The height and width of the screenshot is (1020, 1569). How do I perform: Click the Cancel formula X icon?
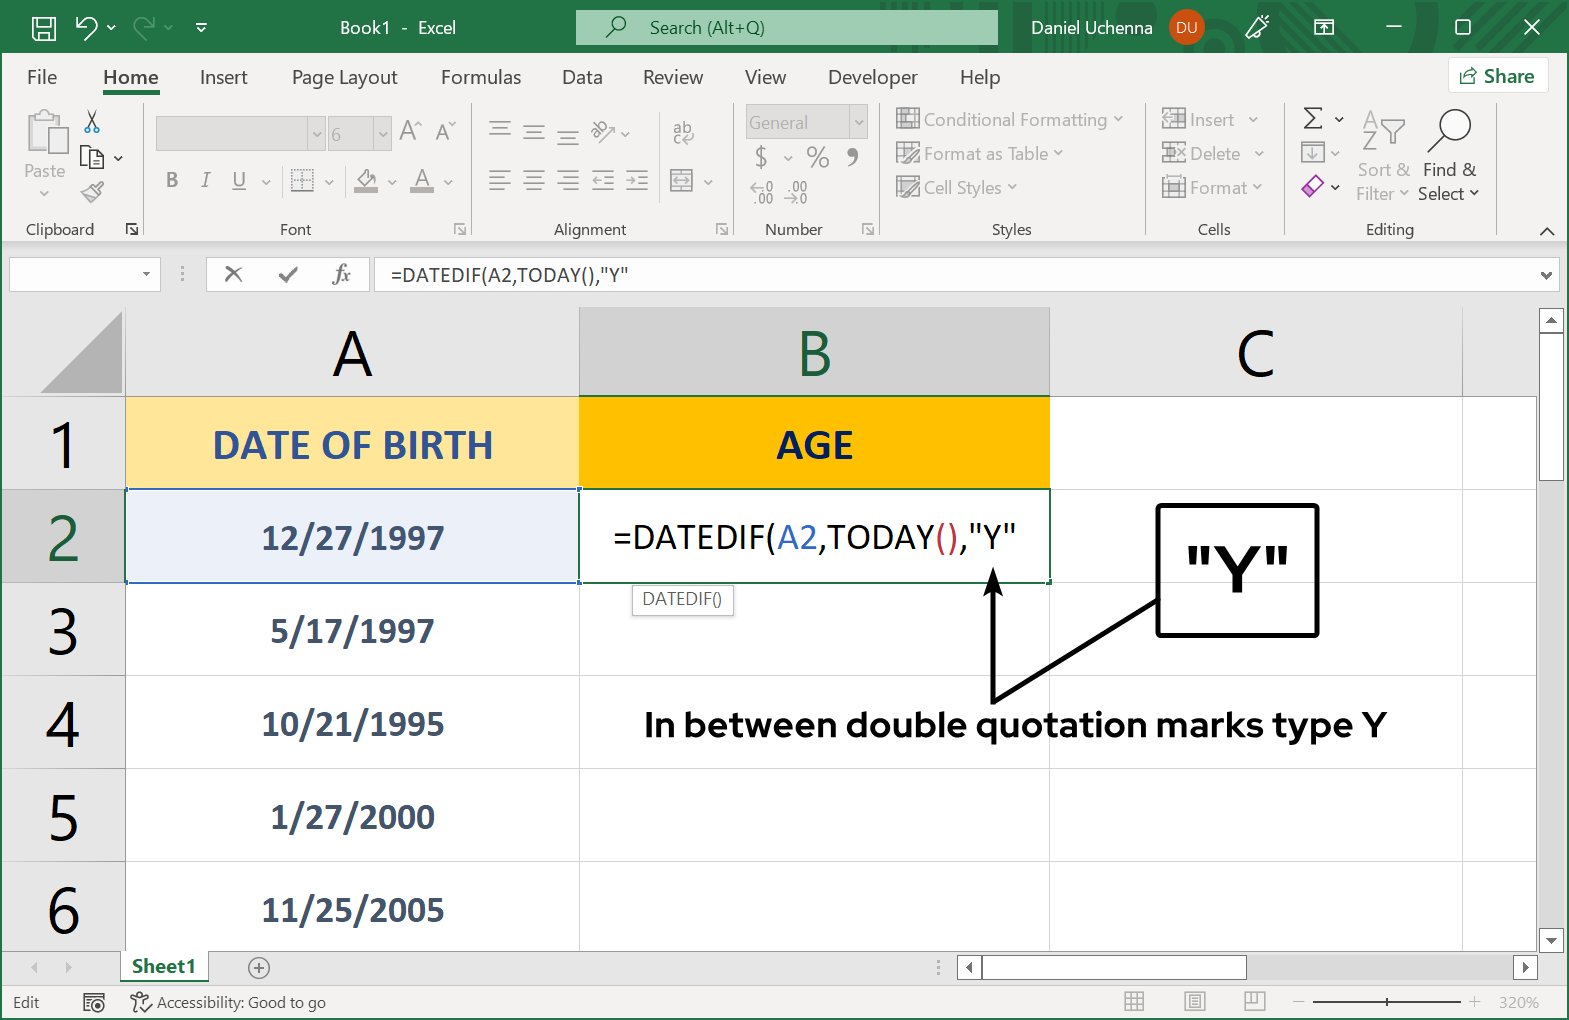(233, 274)
